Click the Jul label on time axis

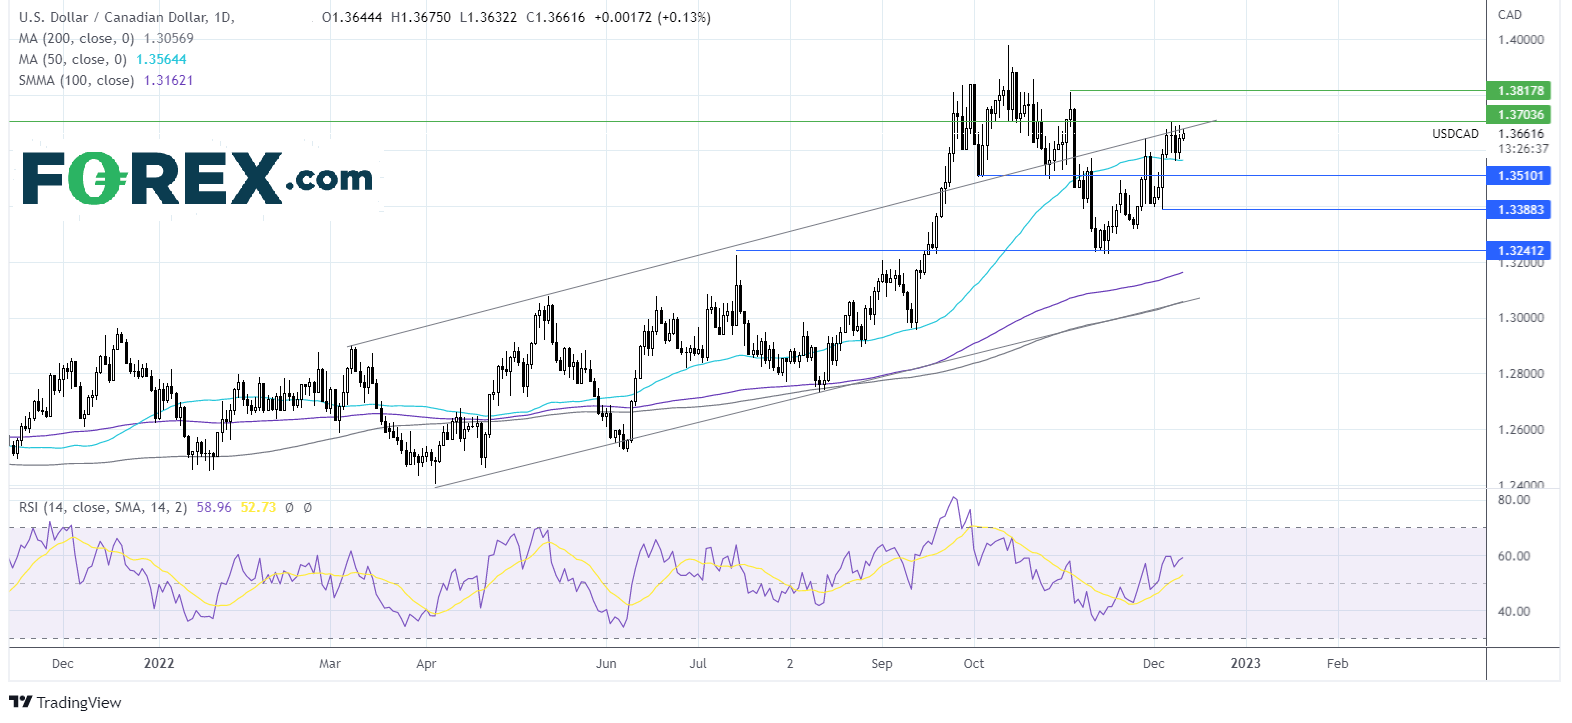coord(698,663)
